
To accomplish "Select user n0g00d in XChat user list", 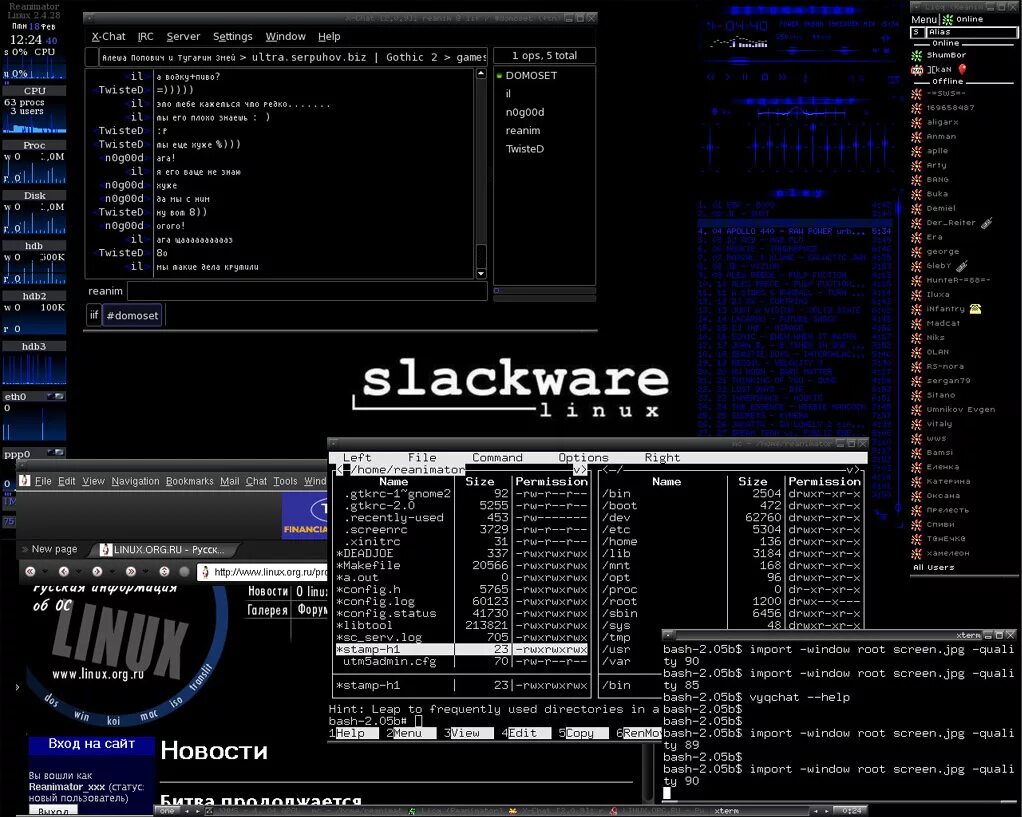I will (525, 112).
